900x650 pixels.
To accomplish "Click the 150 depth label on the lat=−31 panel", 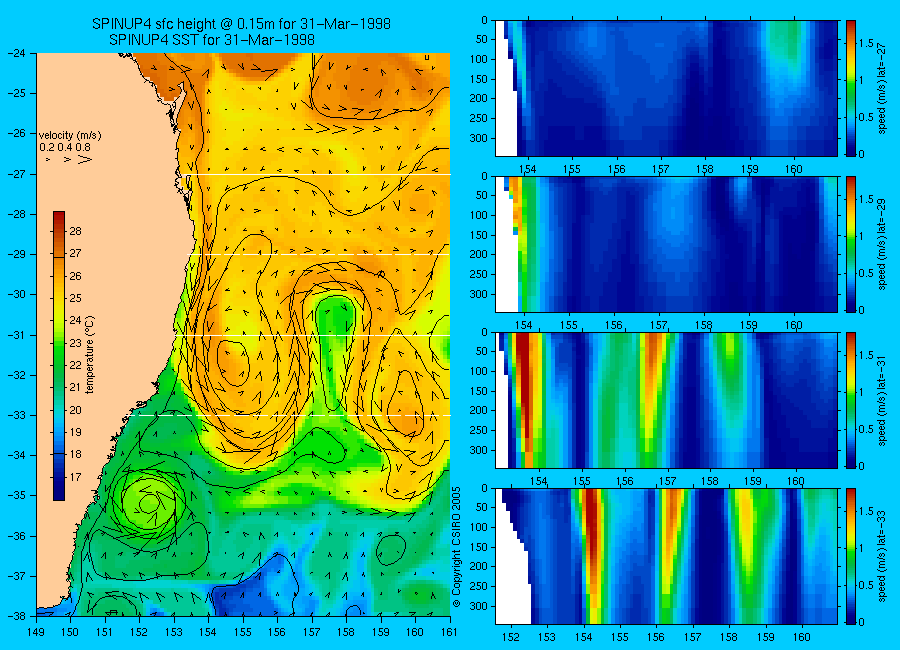I will point(479,391).
